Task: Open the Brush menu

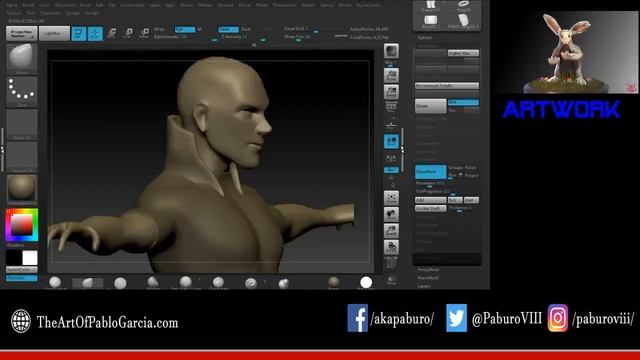Action: click(28, 5)
